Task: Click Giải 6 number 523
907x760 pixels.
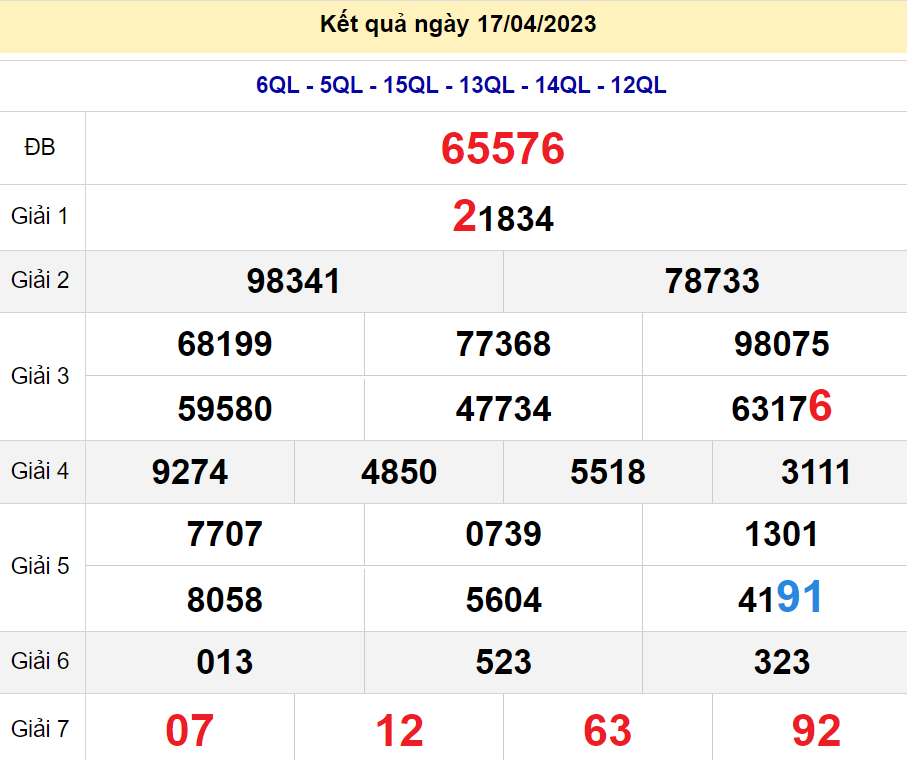Action: [x=503, y=662]
